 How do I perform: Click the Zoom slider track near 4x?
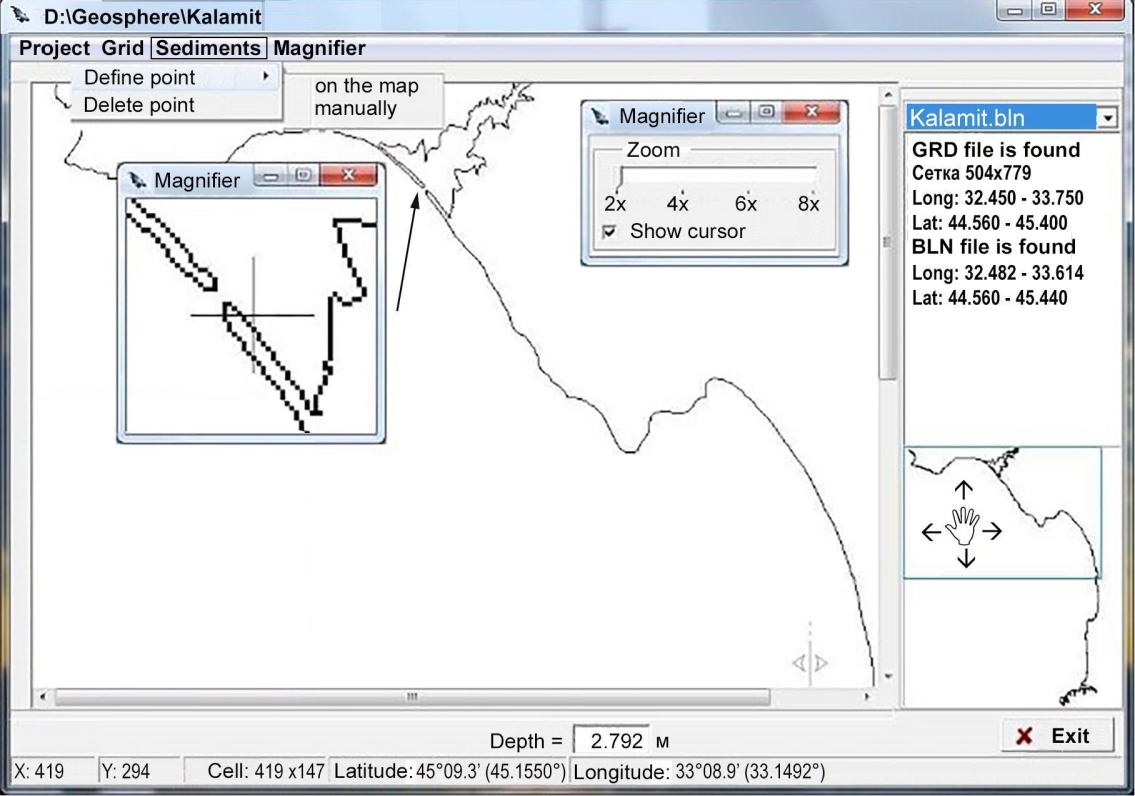coord(678,177)
